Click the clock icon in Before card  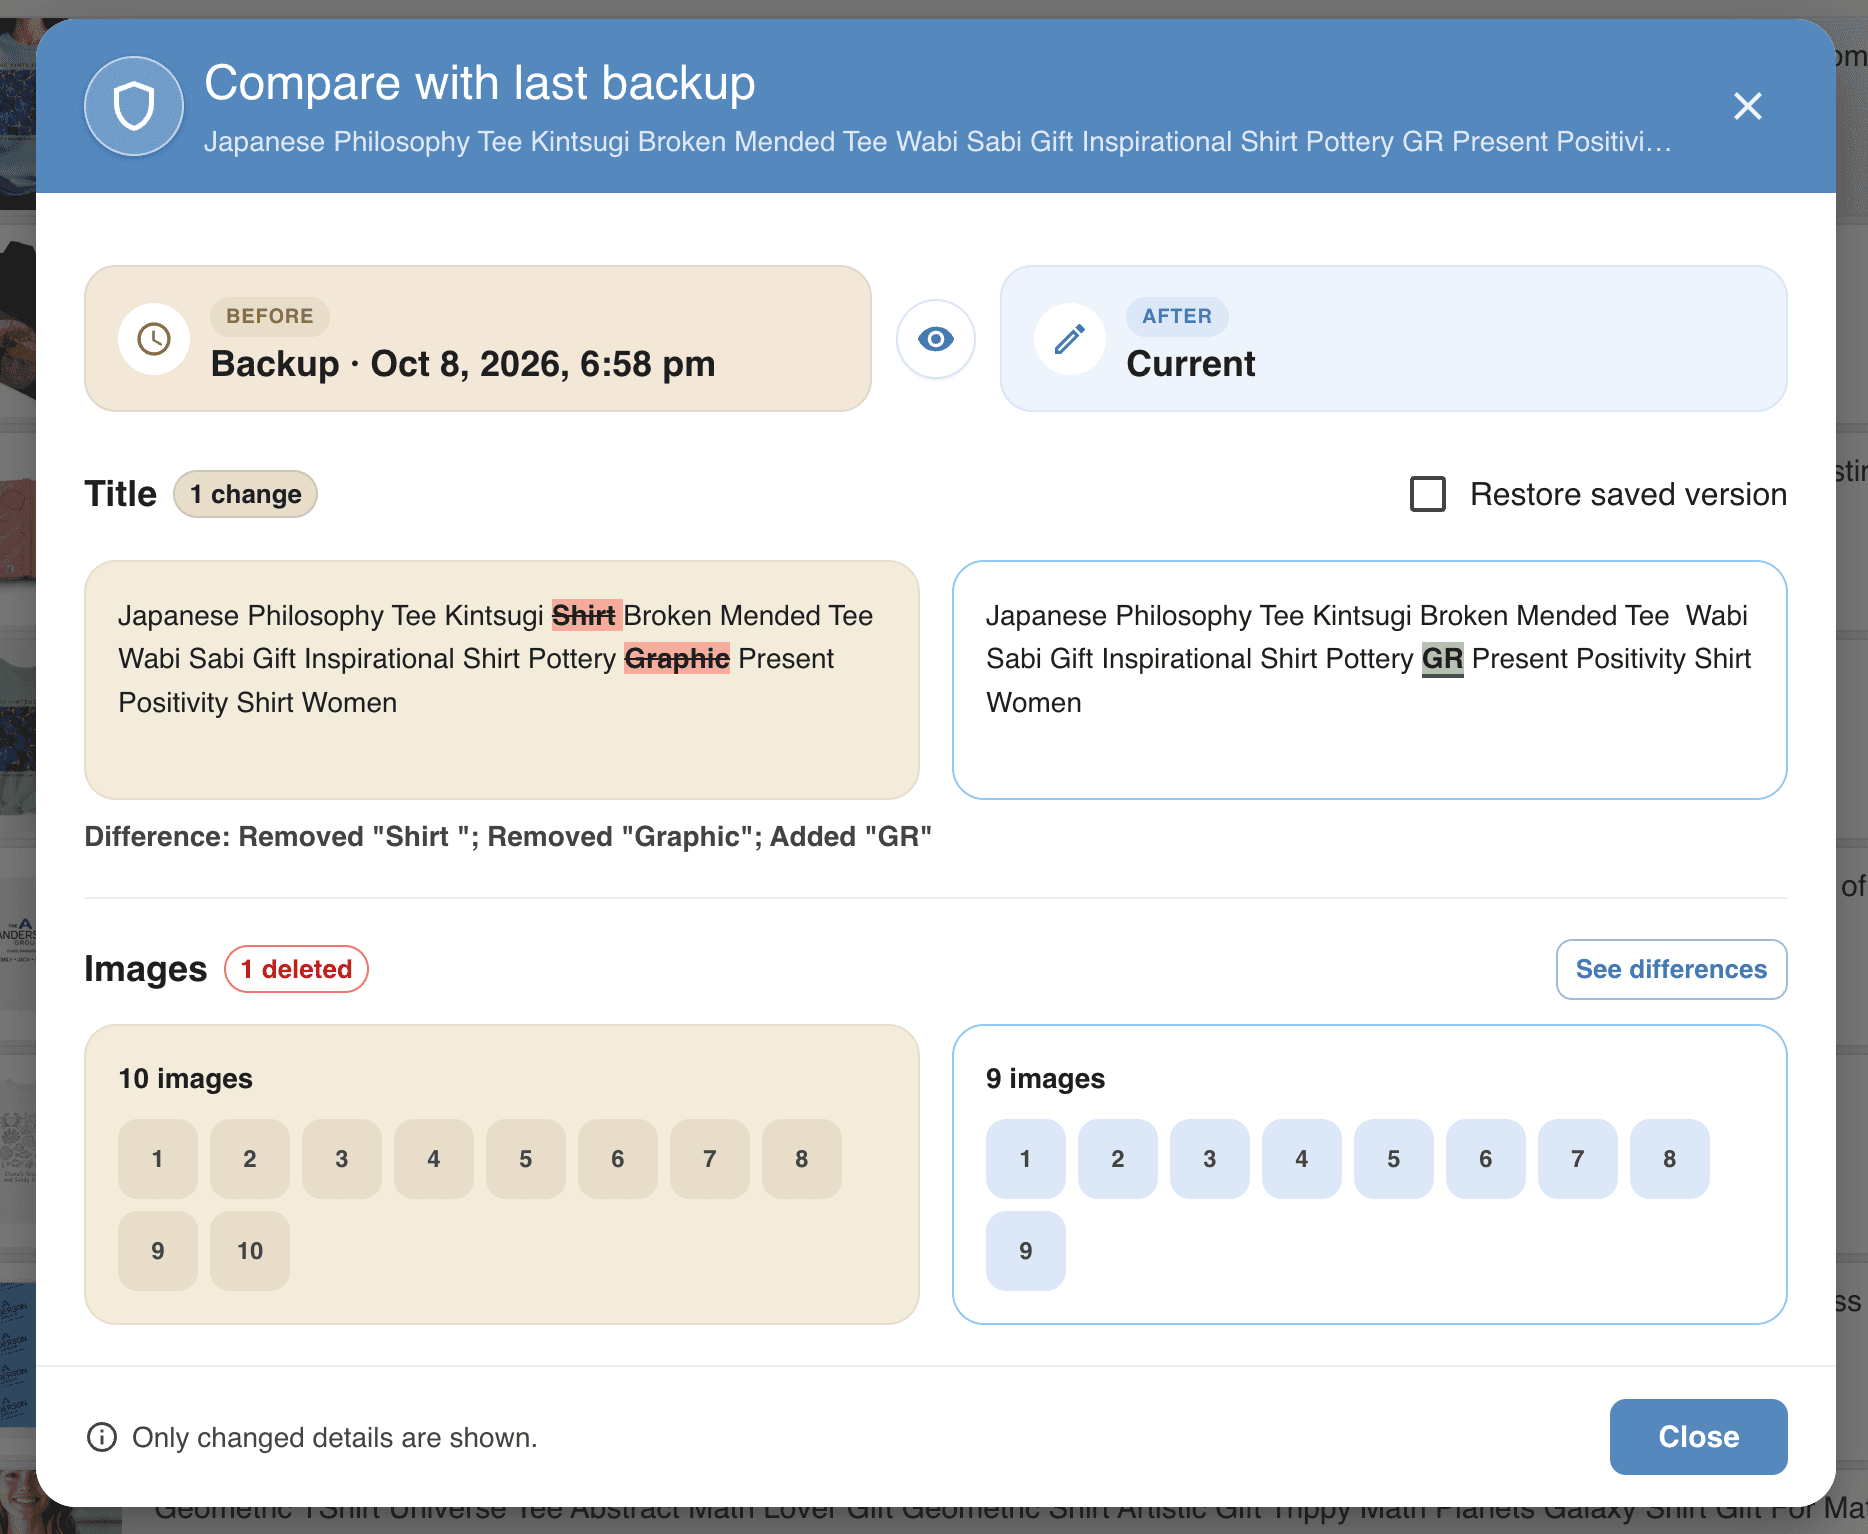click(154, 339)
